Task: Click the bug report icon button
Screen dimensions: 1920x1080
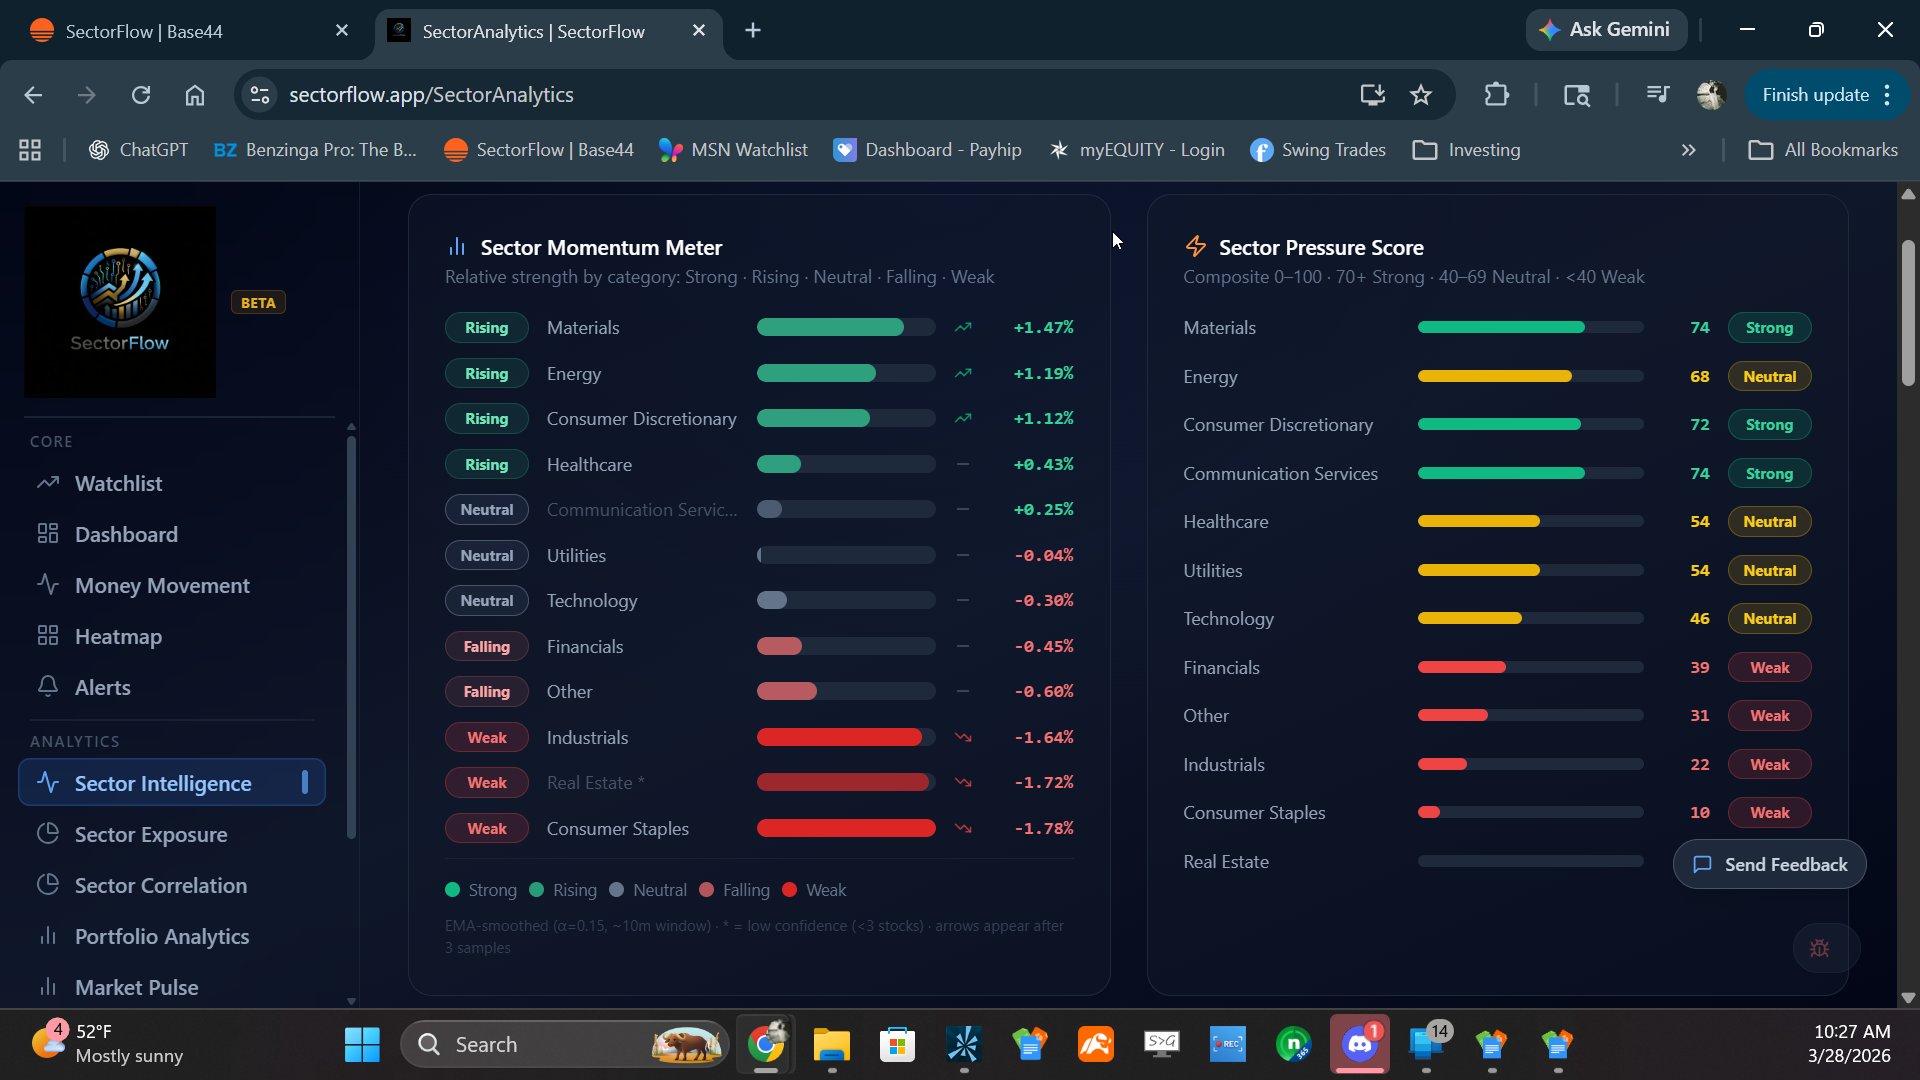Action: click(x=1820, y=948)
